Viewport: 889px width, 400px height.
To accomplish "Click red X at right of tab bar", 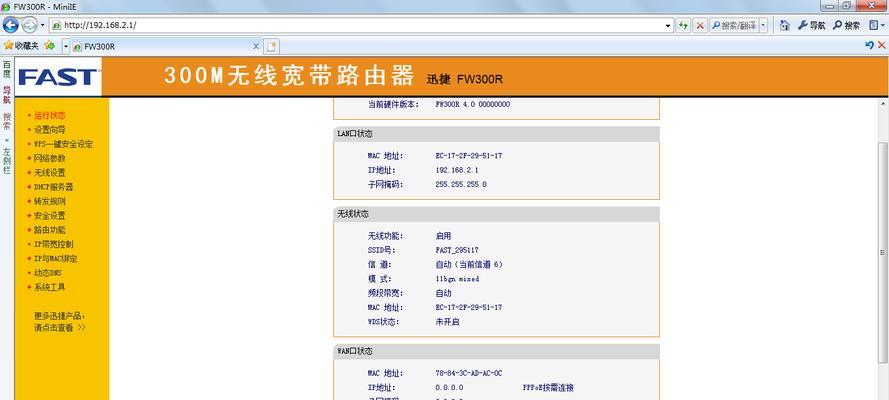I will coord(882,45).
